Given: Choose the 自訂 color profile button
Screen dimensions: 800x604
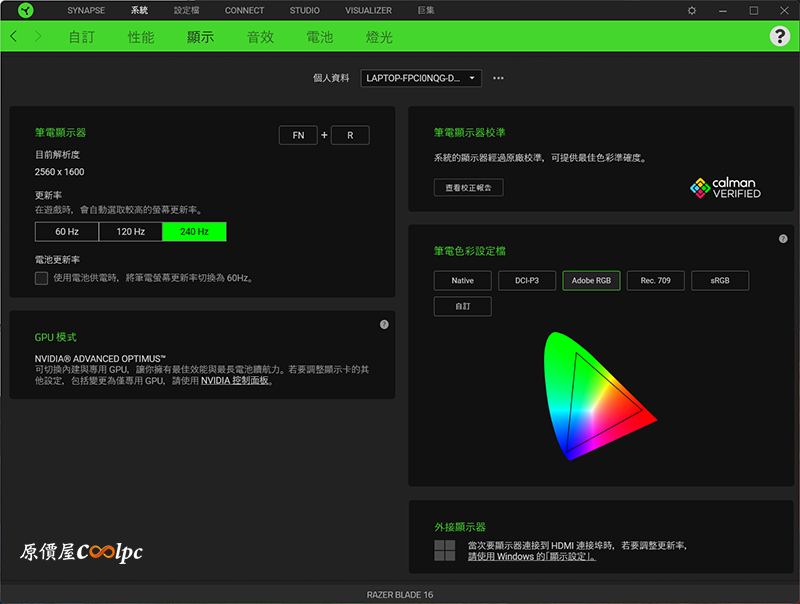Looking at the screenshot, I should pyautogui.click(x=463, y=306).
